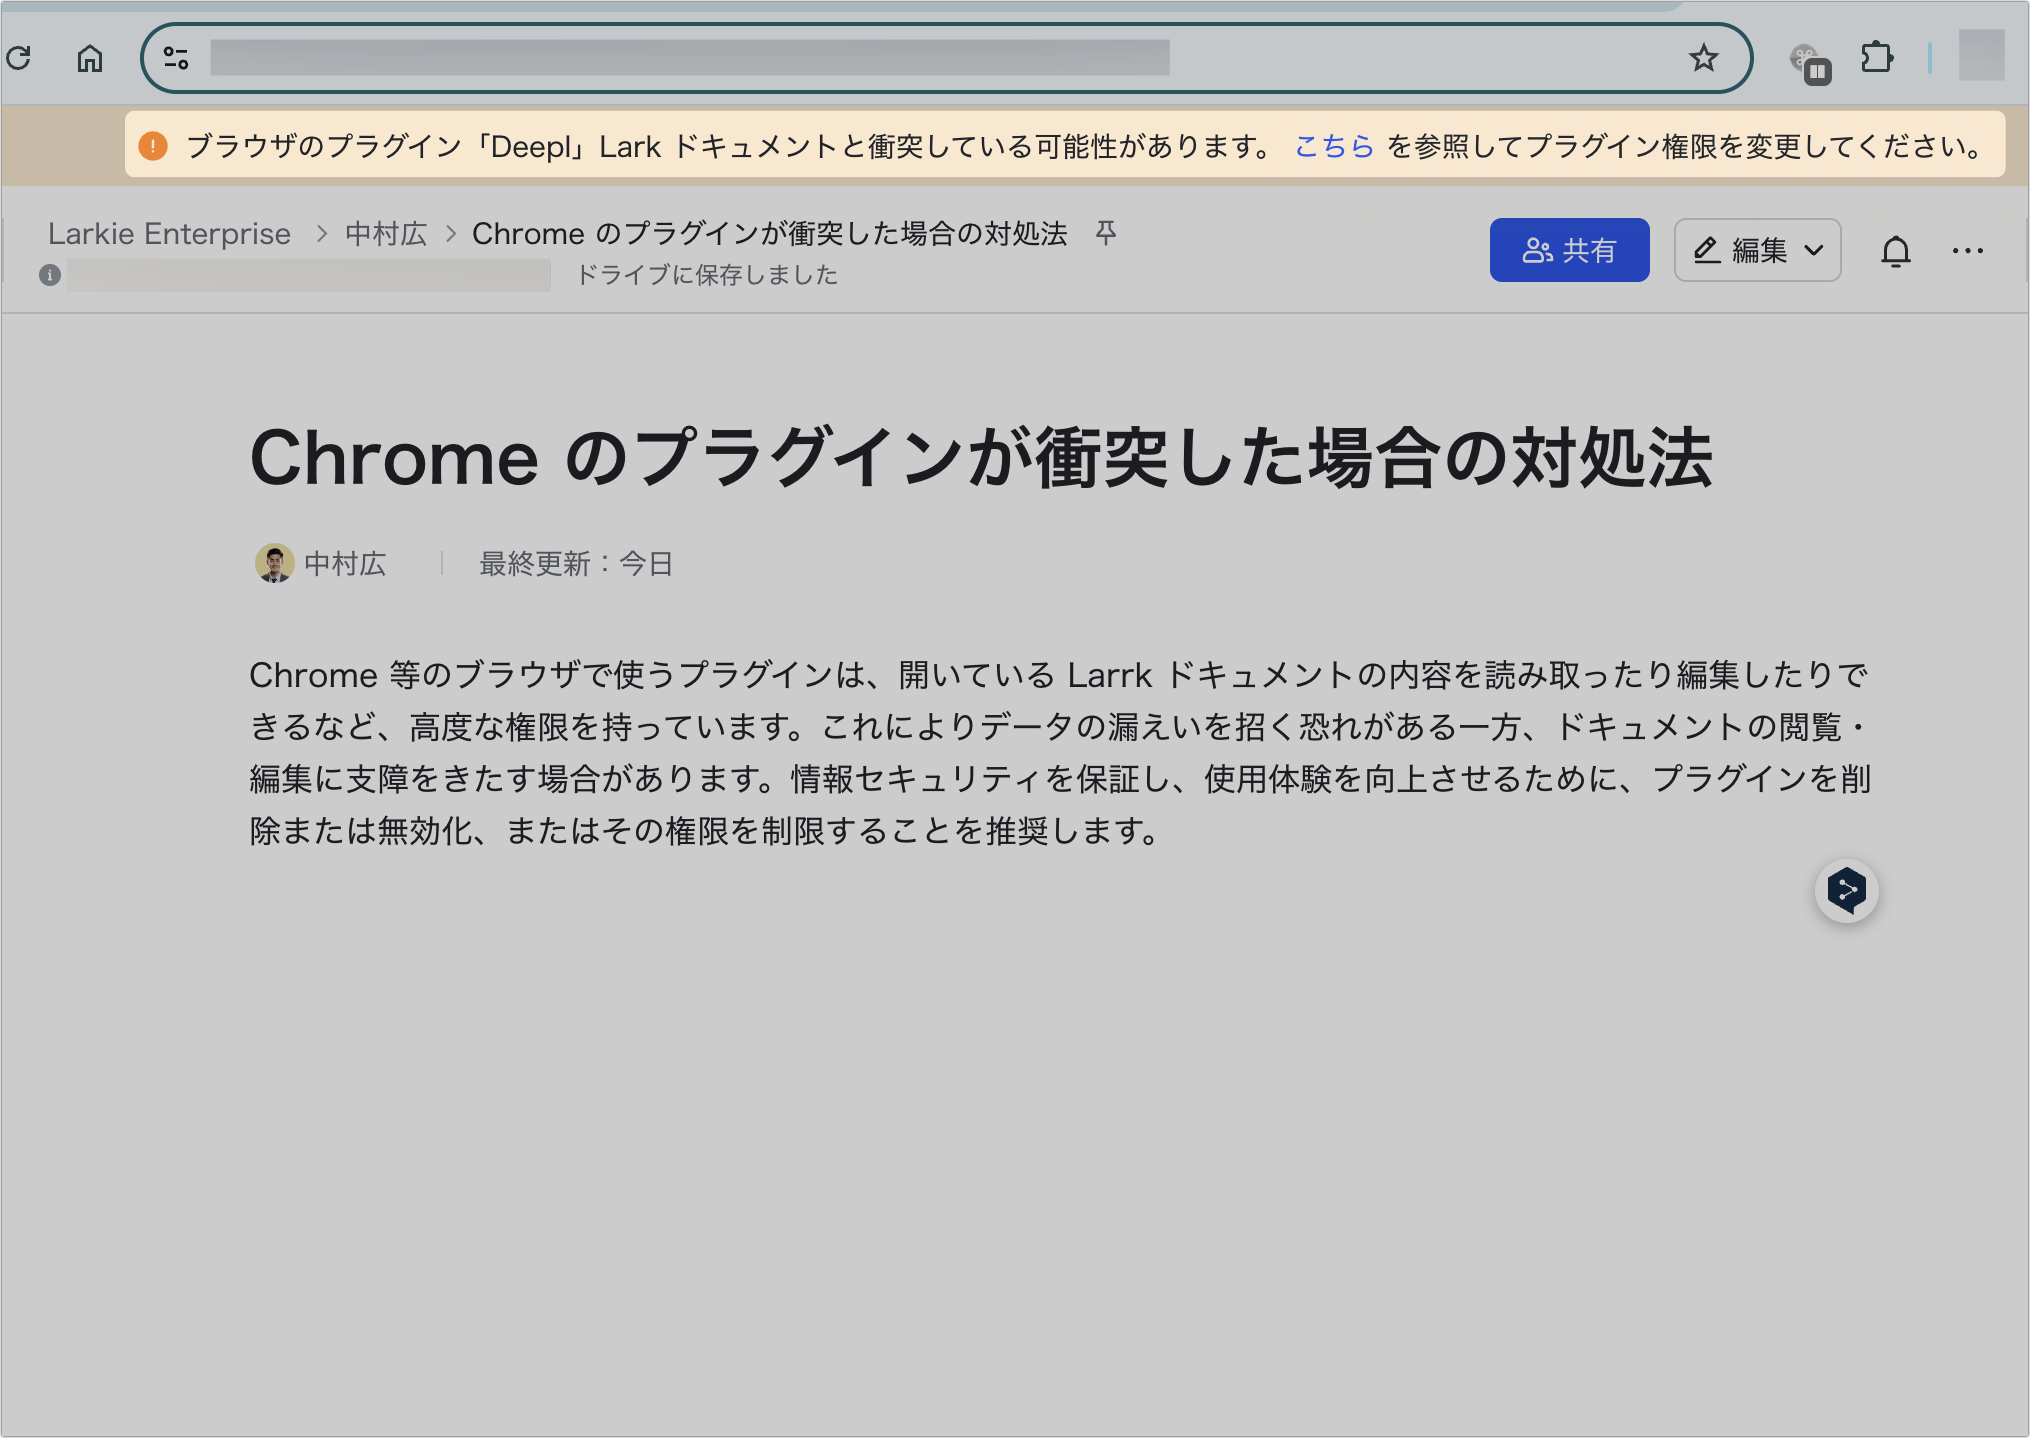Open the 編集 mode dropdown
The height and width of the screenshot is (1438, 2030).
point(1758,250)
